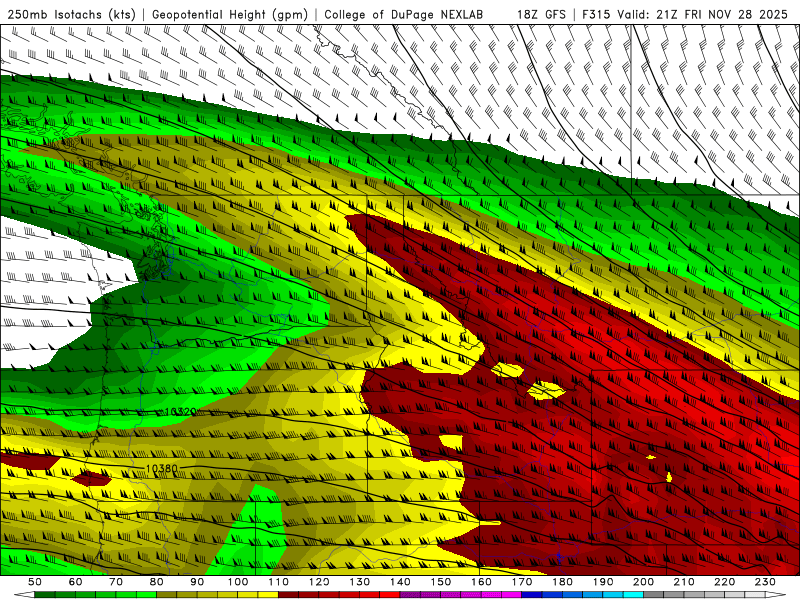Click the 210 value on the color scale
This screenshot has height=600, width=800.
pos(684,582)
